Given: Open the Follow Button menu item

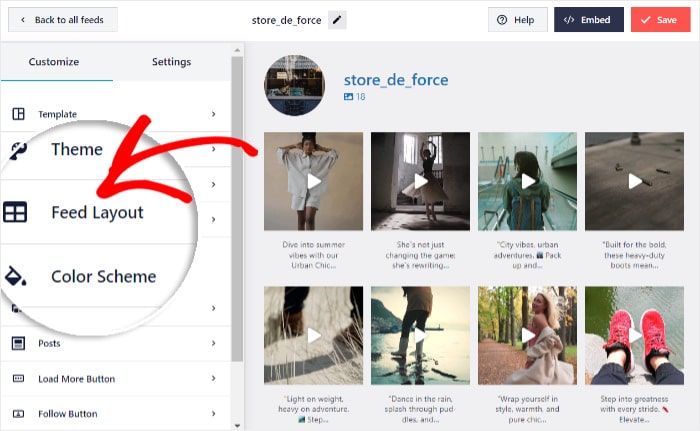Looking at the screenshot, I should pyautogui.click(x=116, y=414).
